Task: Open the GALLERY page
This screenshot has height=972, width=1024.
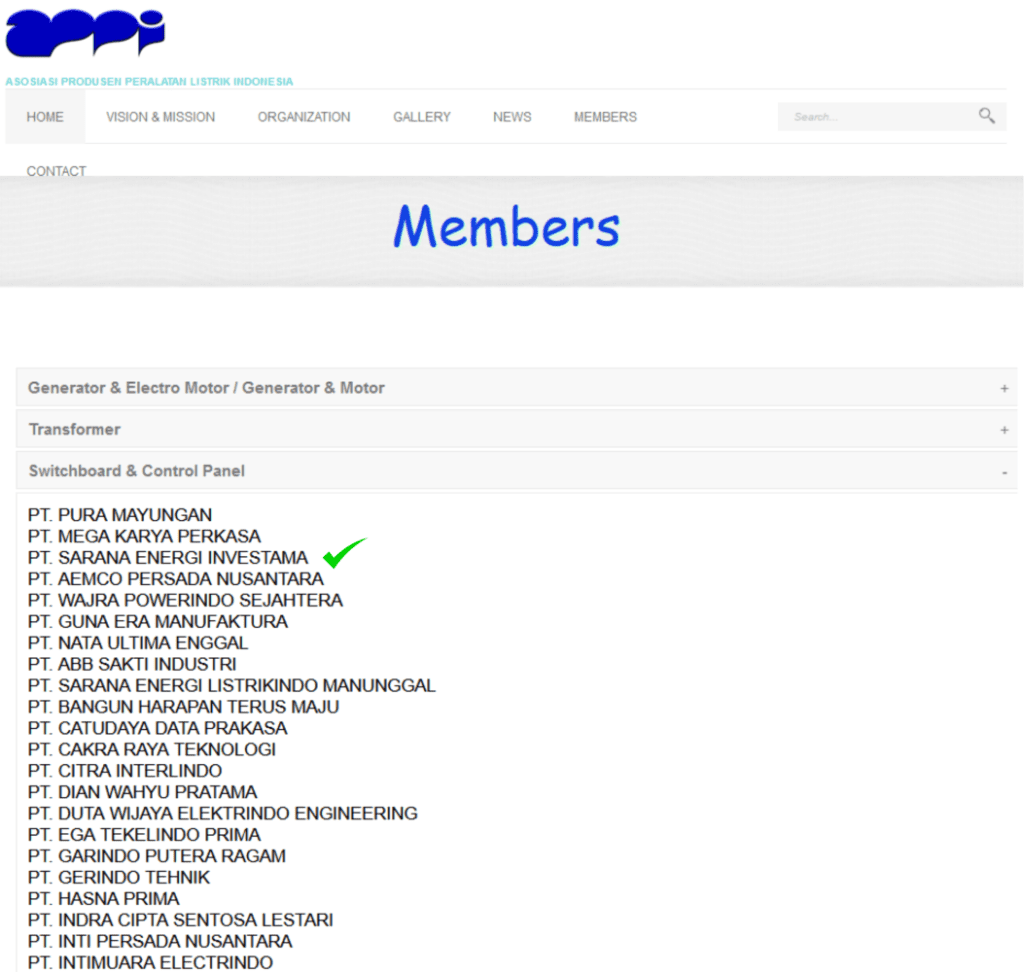Action: [x=421, y=117]
